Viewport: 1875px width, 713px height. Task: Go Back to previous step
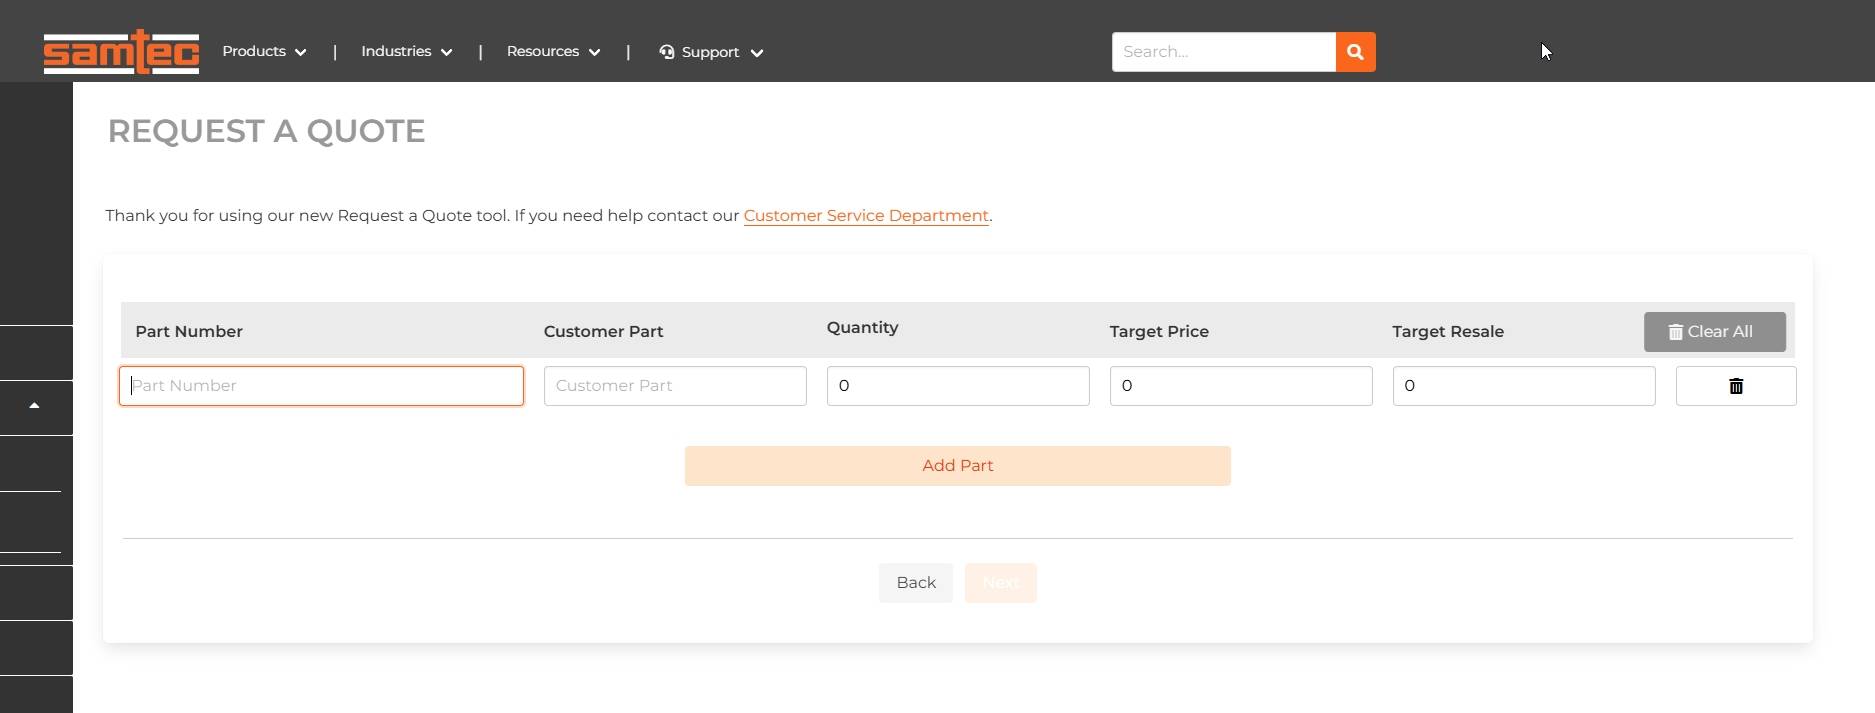click(x=916, y=583)
